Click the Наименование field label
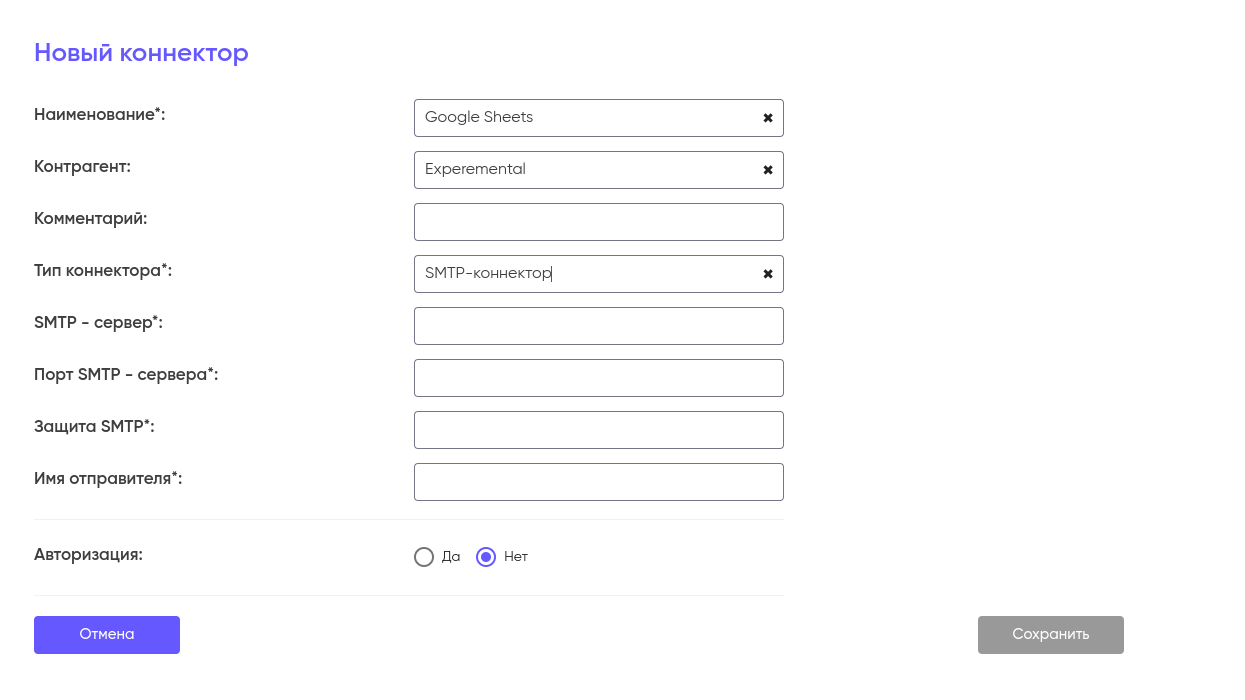1245x700 pixels. pos(99,114)
